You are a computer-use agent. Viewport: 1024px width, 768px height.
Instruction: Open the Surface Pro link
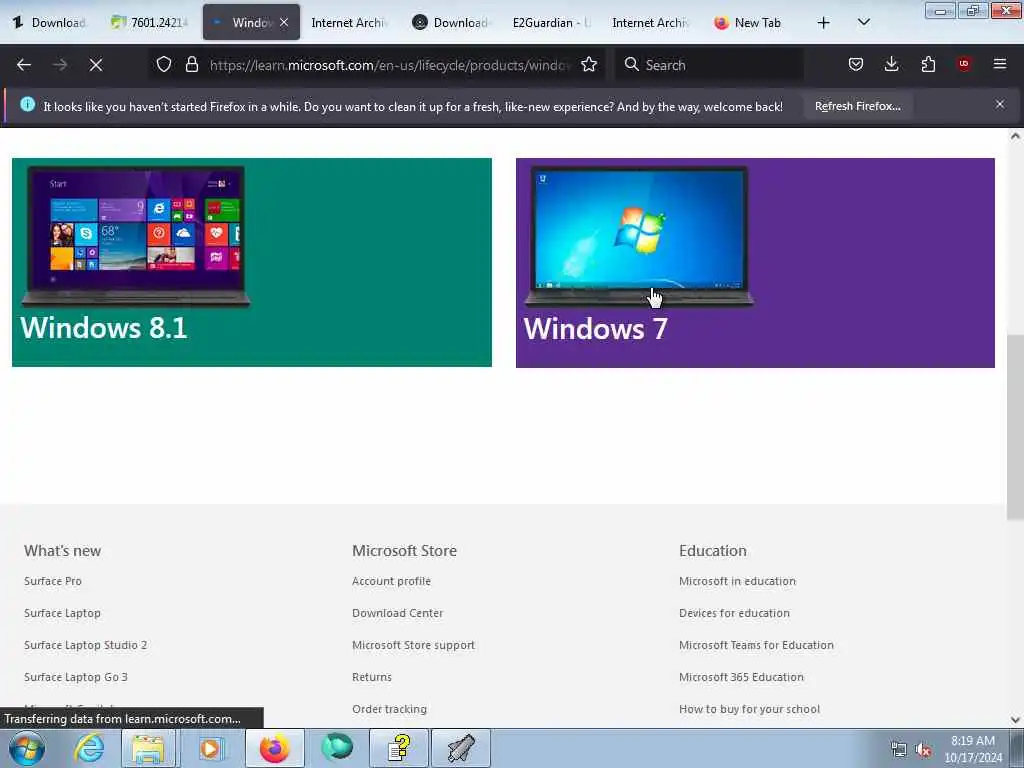[53, 581]
